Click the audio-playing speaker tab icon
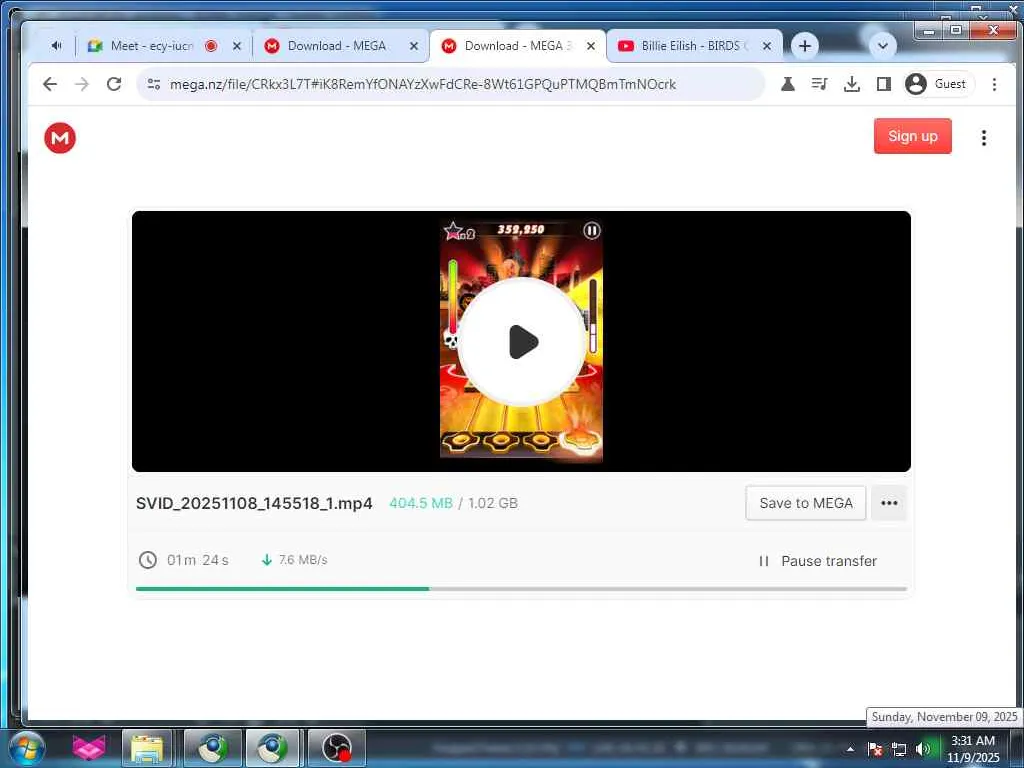Screen dimensions: 1024x768 [57, 46]
